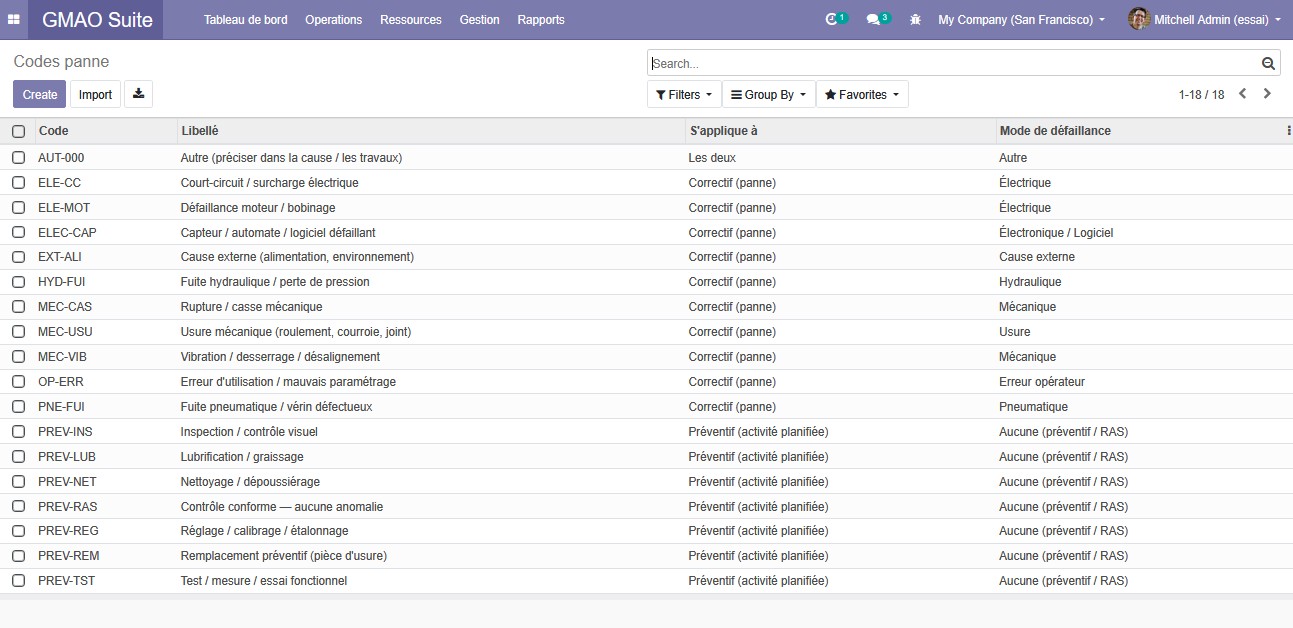The image size is (1293, 628).
Task: Open the Gestion menu
Action: [x=479, y=19]
